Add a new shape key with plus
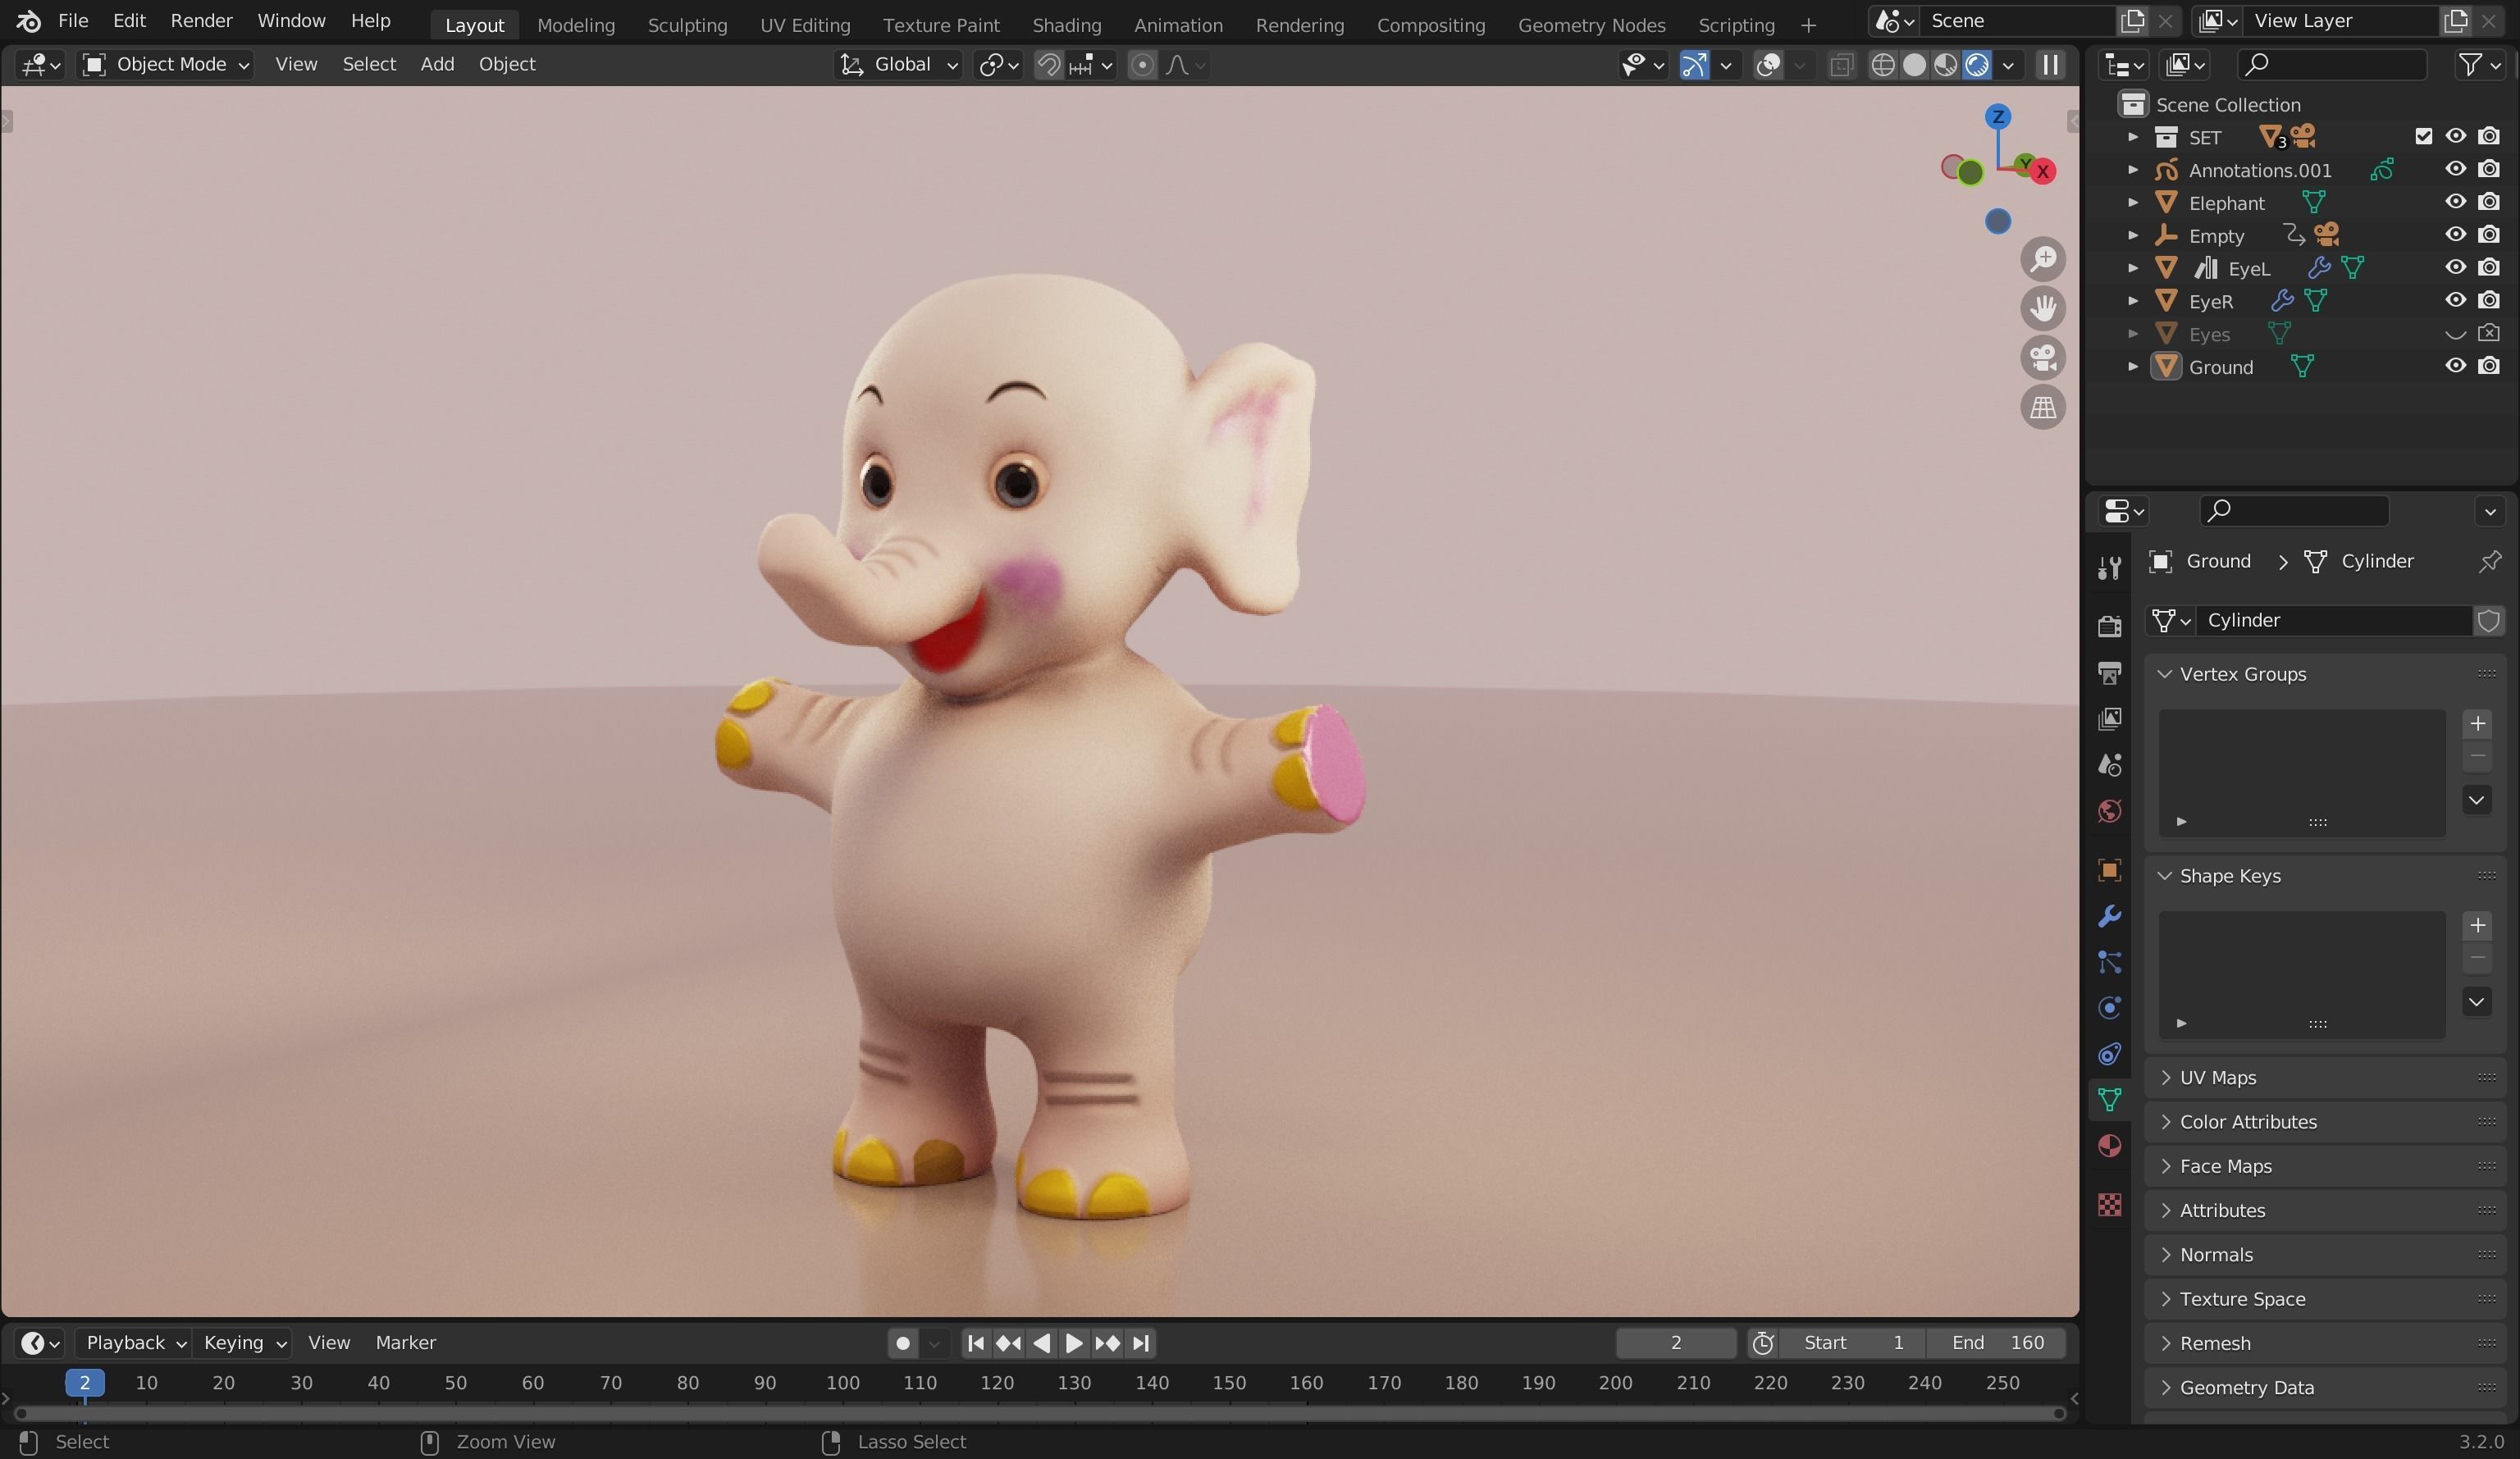The width and height of the screenshot is (2520, 1459). (x=2477, y=925)
